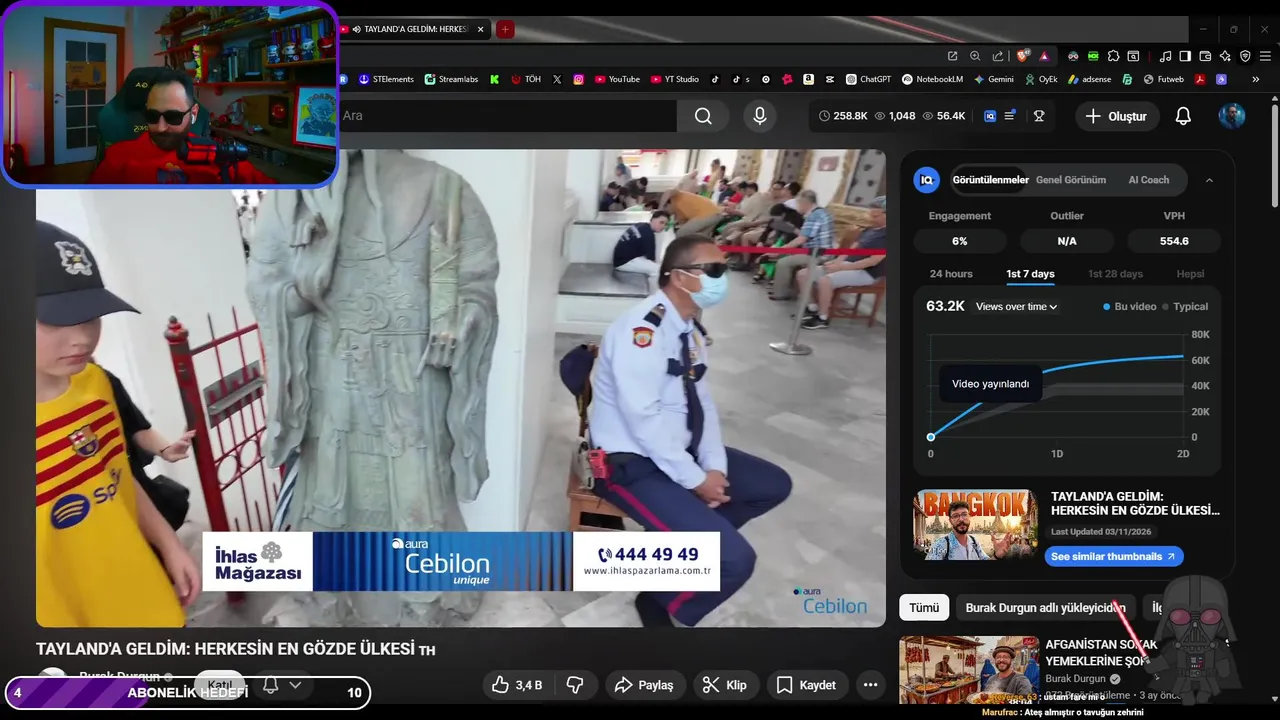This screenshot has width=1280, height=720.
Task: Click the Brave rewards triangle icon
Action: click(x=1044, y=56)
